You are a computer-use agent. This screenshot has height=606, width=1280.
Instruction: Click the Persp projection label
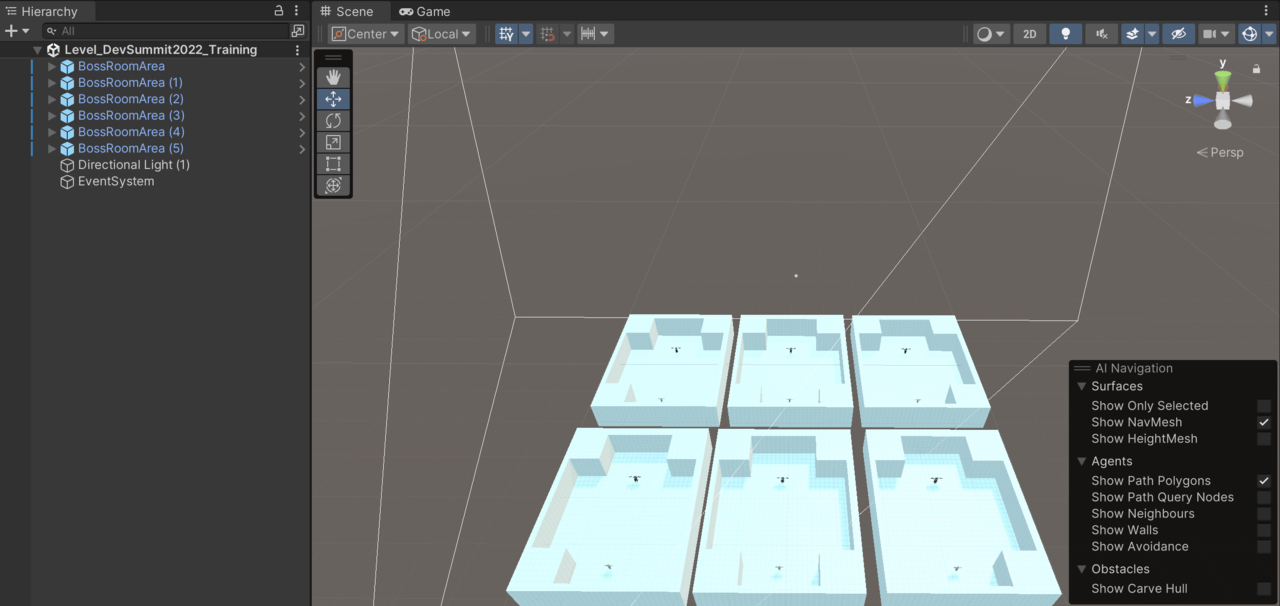(1221, 153)
